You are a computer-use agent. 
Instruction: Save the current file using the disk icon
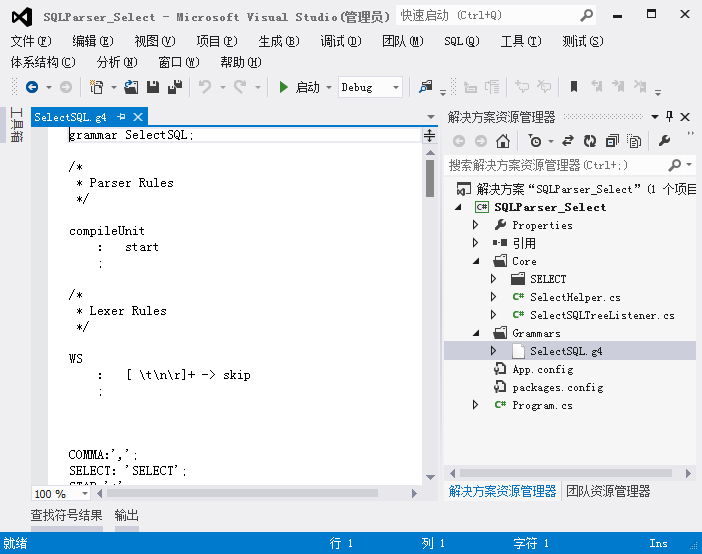click(153, 87)
